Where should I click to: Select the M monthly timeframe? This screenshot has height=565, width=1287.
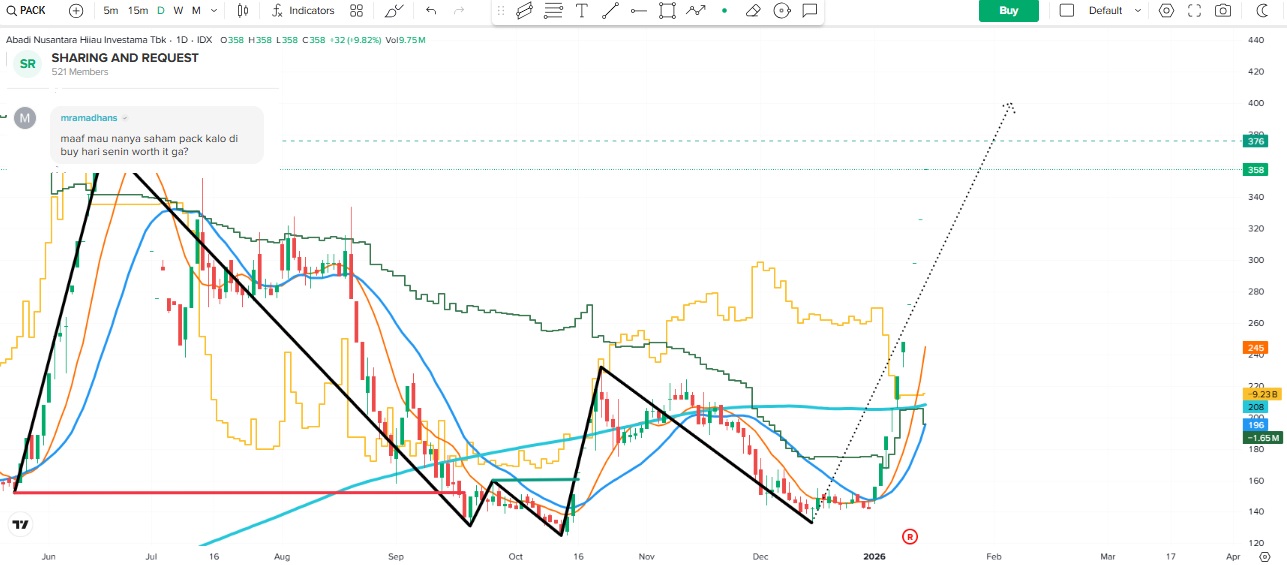coord(196,10)
